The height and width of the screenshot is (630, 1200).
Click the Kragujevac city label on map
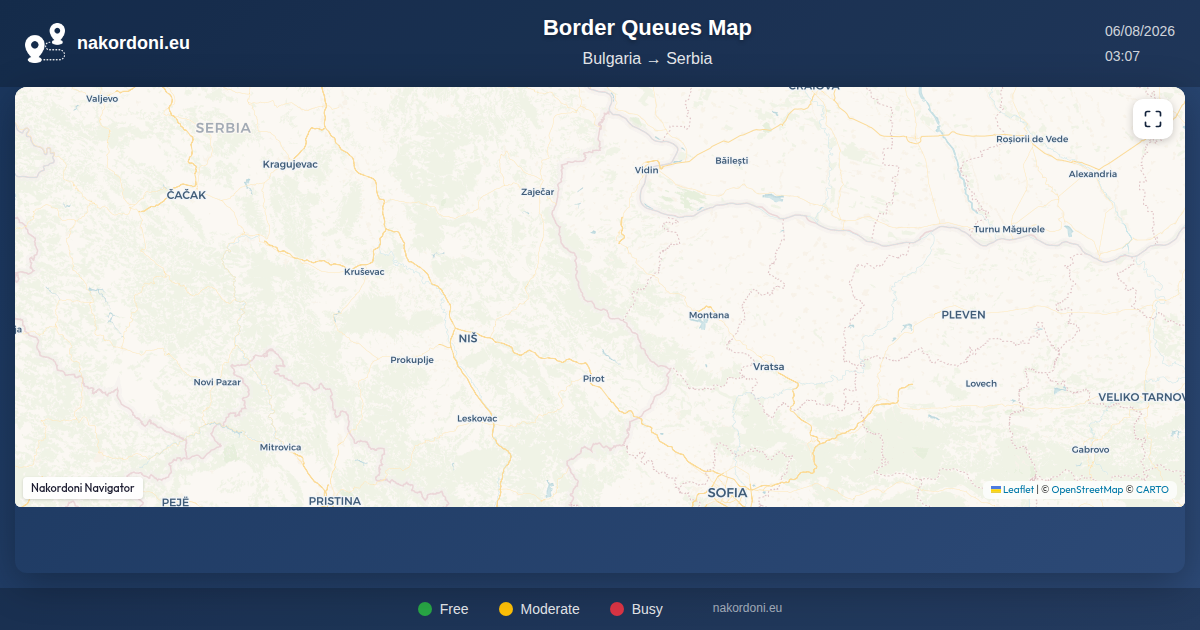(290, 164)
